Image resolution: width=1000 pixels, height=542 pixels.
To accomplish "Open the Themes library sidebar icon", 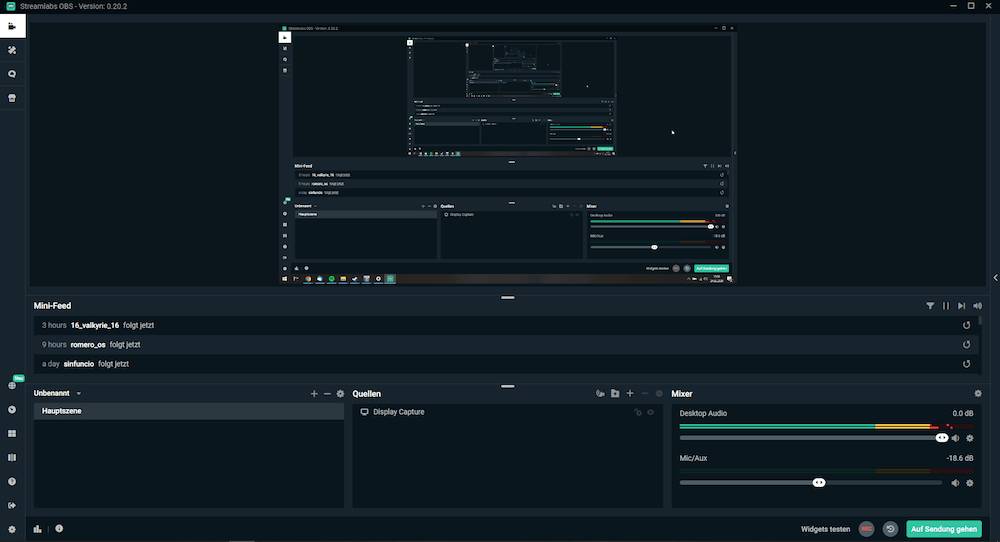I will 12,50.
